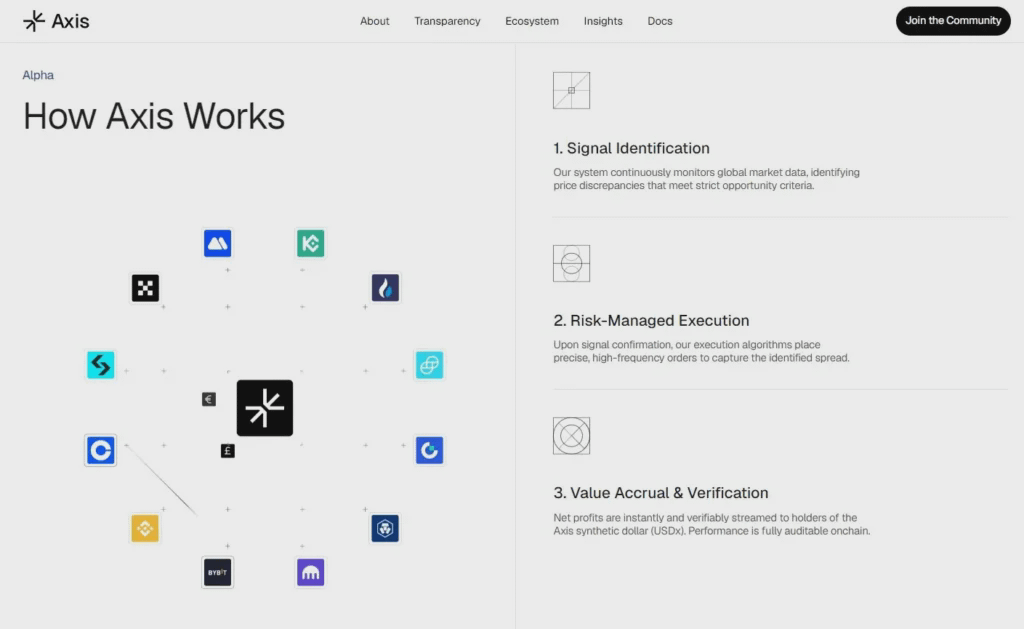Click the '1. Signal Identification' heading

point(632,148)
